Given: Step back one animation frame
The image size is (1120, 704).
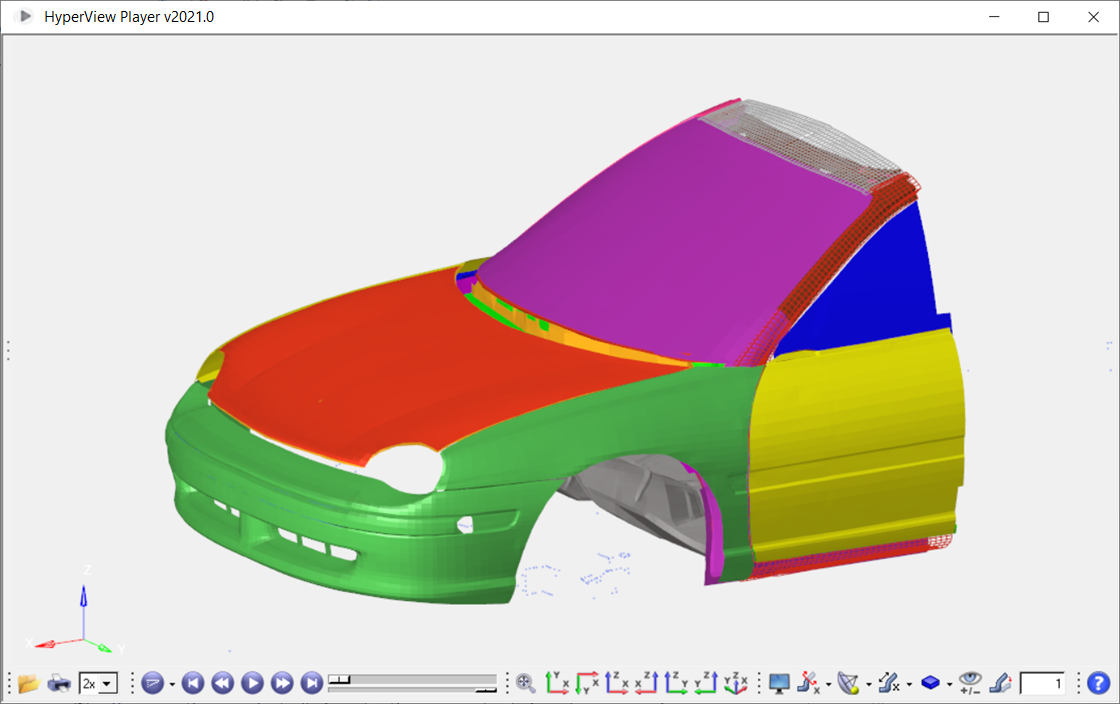Looking at the screenshot, I should coord(222,683).
